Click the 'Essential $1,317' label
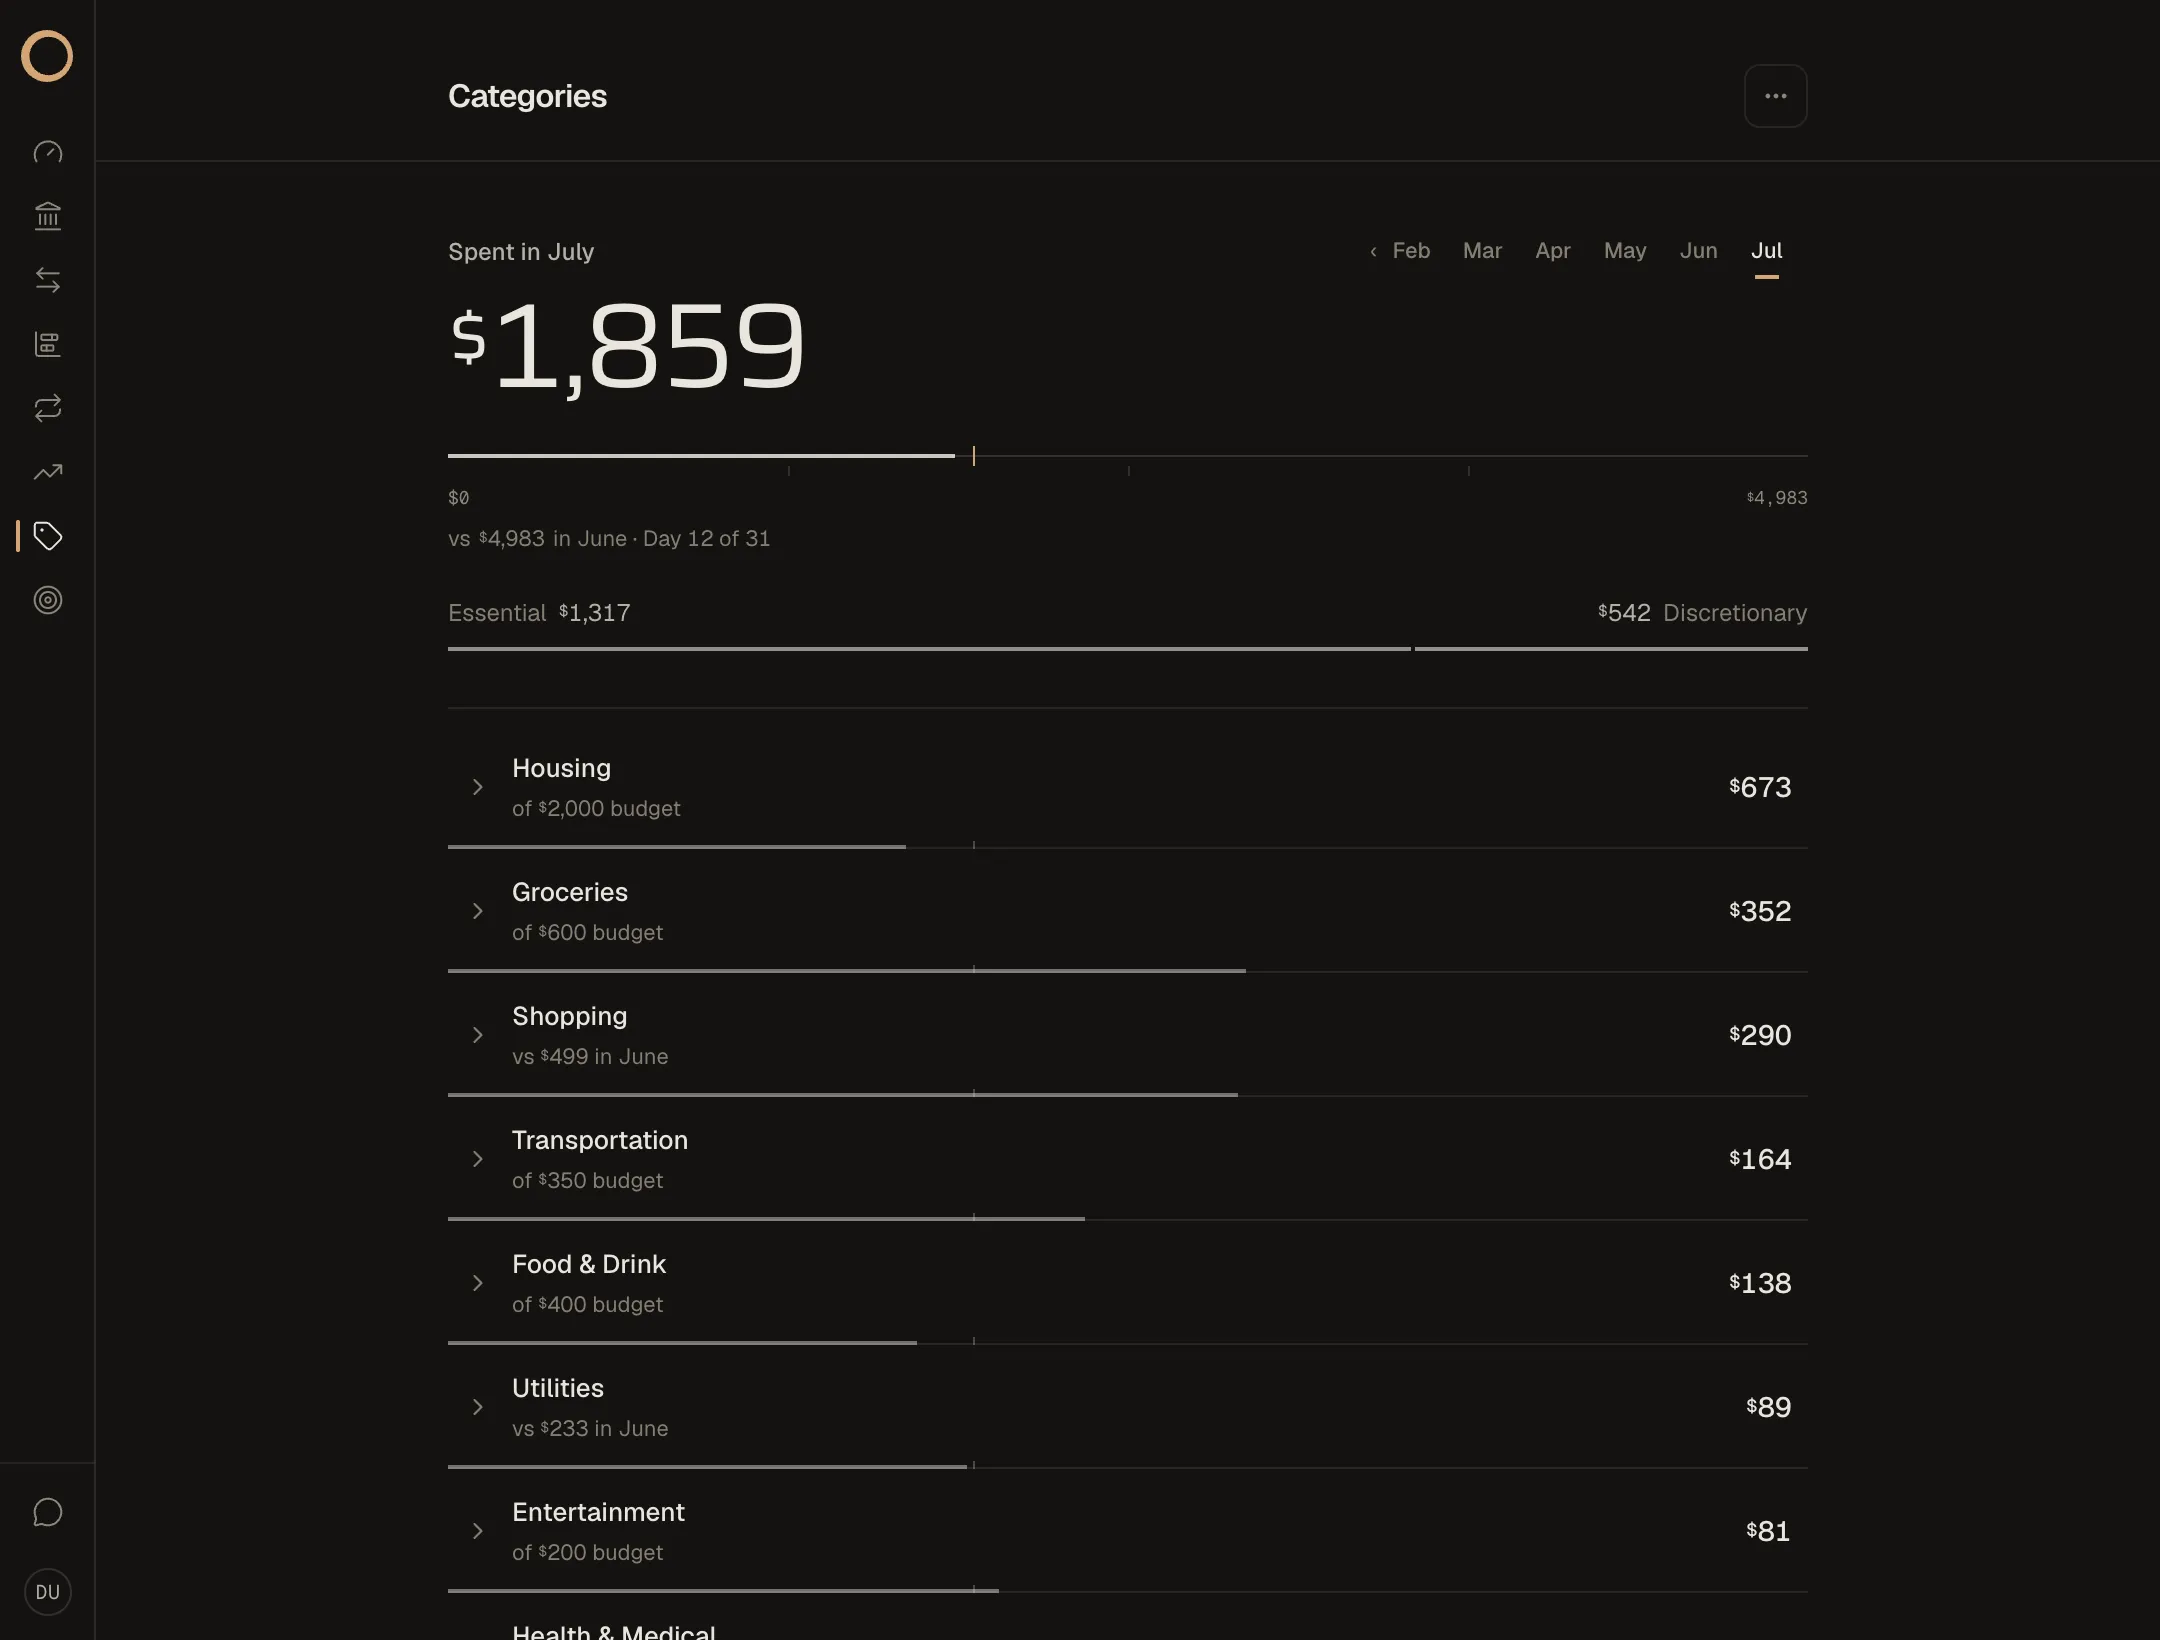This screenshot has height=1640, width=2160. click(539, 613)
